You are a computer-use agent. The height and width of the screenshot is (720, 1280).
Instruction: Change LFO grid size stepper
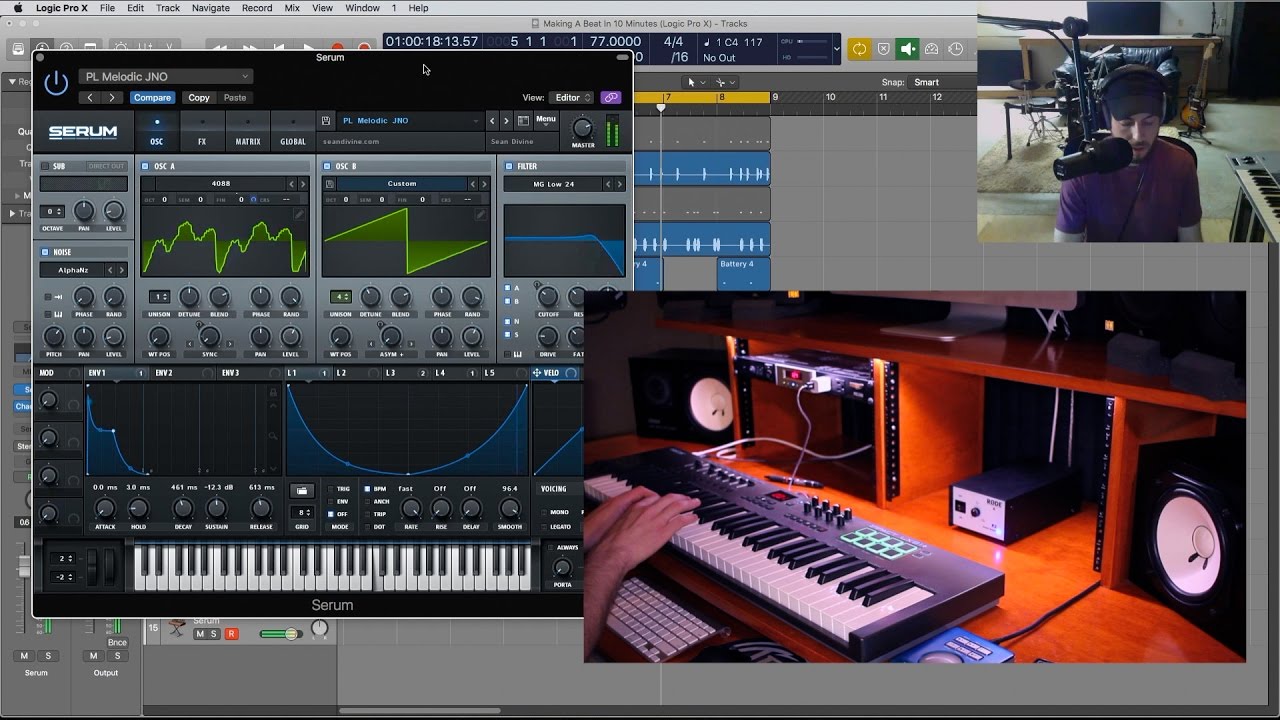coord(301,512)
